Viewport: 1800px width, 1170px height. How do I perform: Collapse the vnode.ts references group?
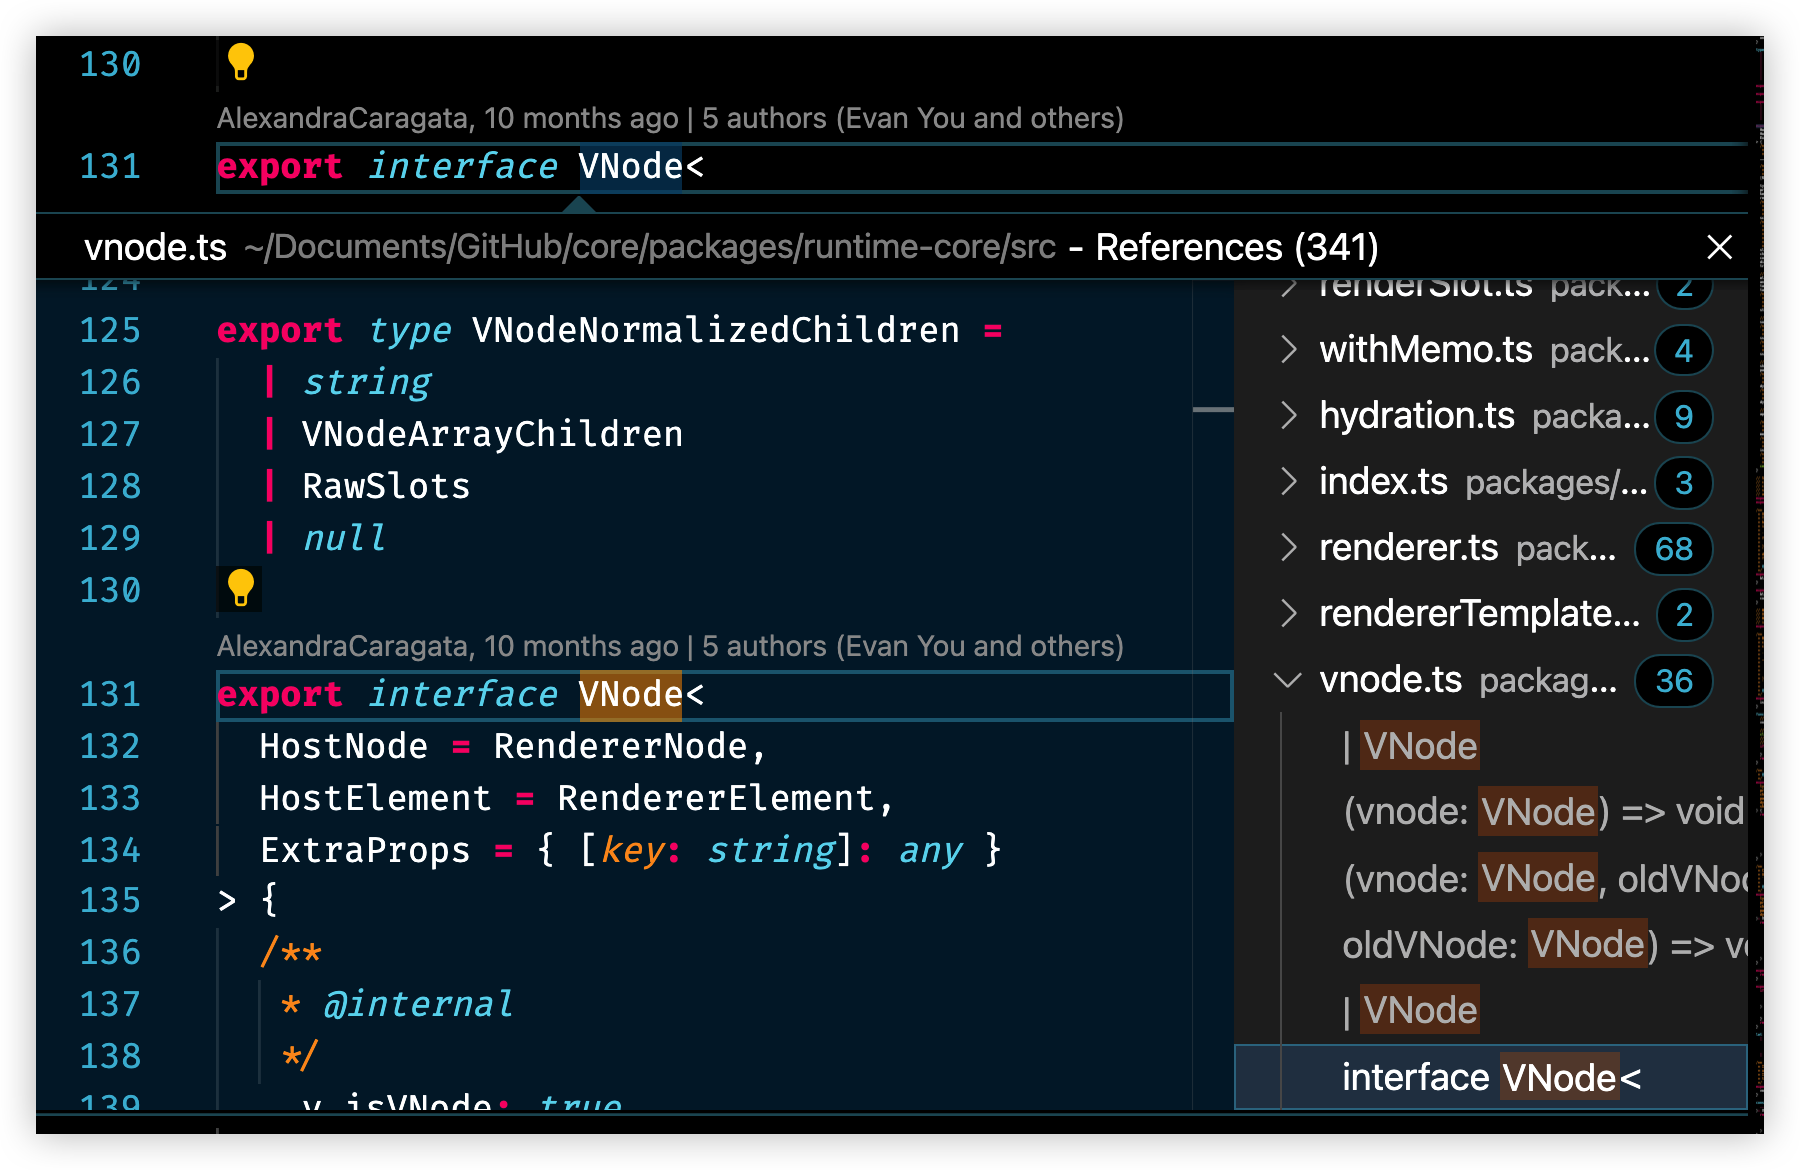(x=1288, y=680)
